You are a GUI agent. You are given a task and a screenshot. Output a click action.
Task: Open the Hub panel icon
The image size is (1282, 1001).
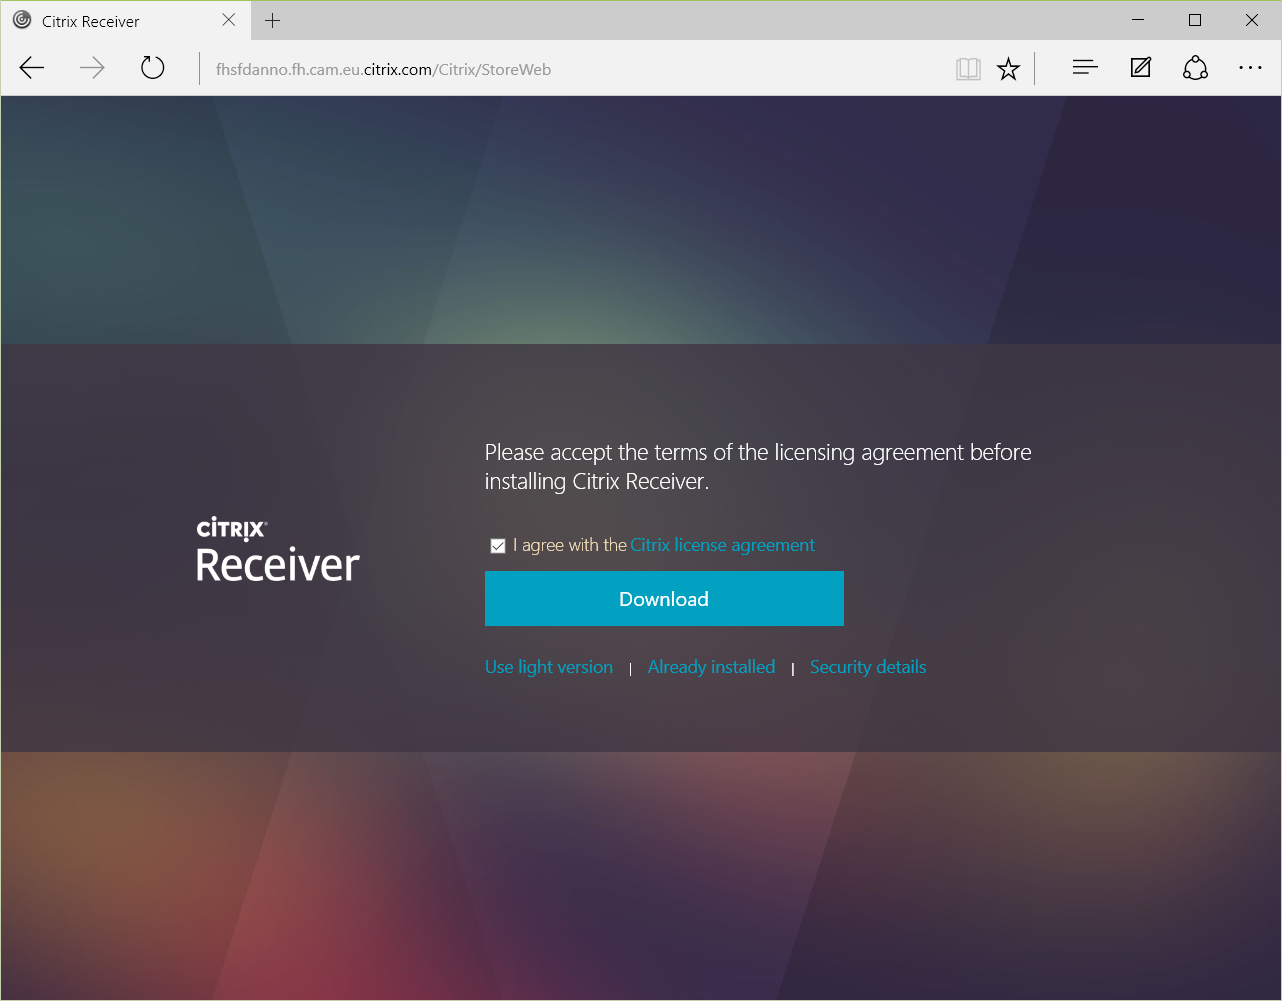point(1085,68)
